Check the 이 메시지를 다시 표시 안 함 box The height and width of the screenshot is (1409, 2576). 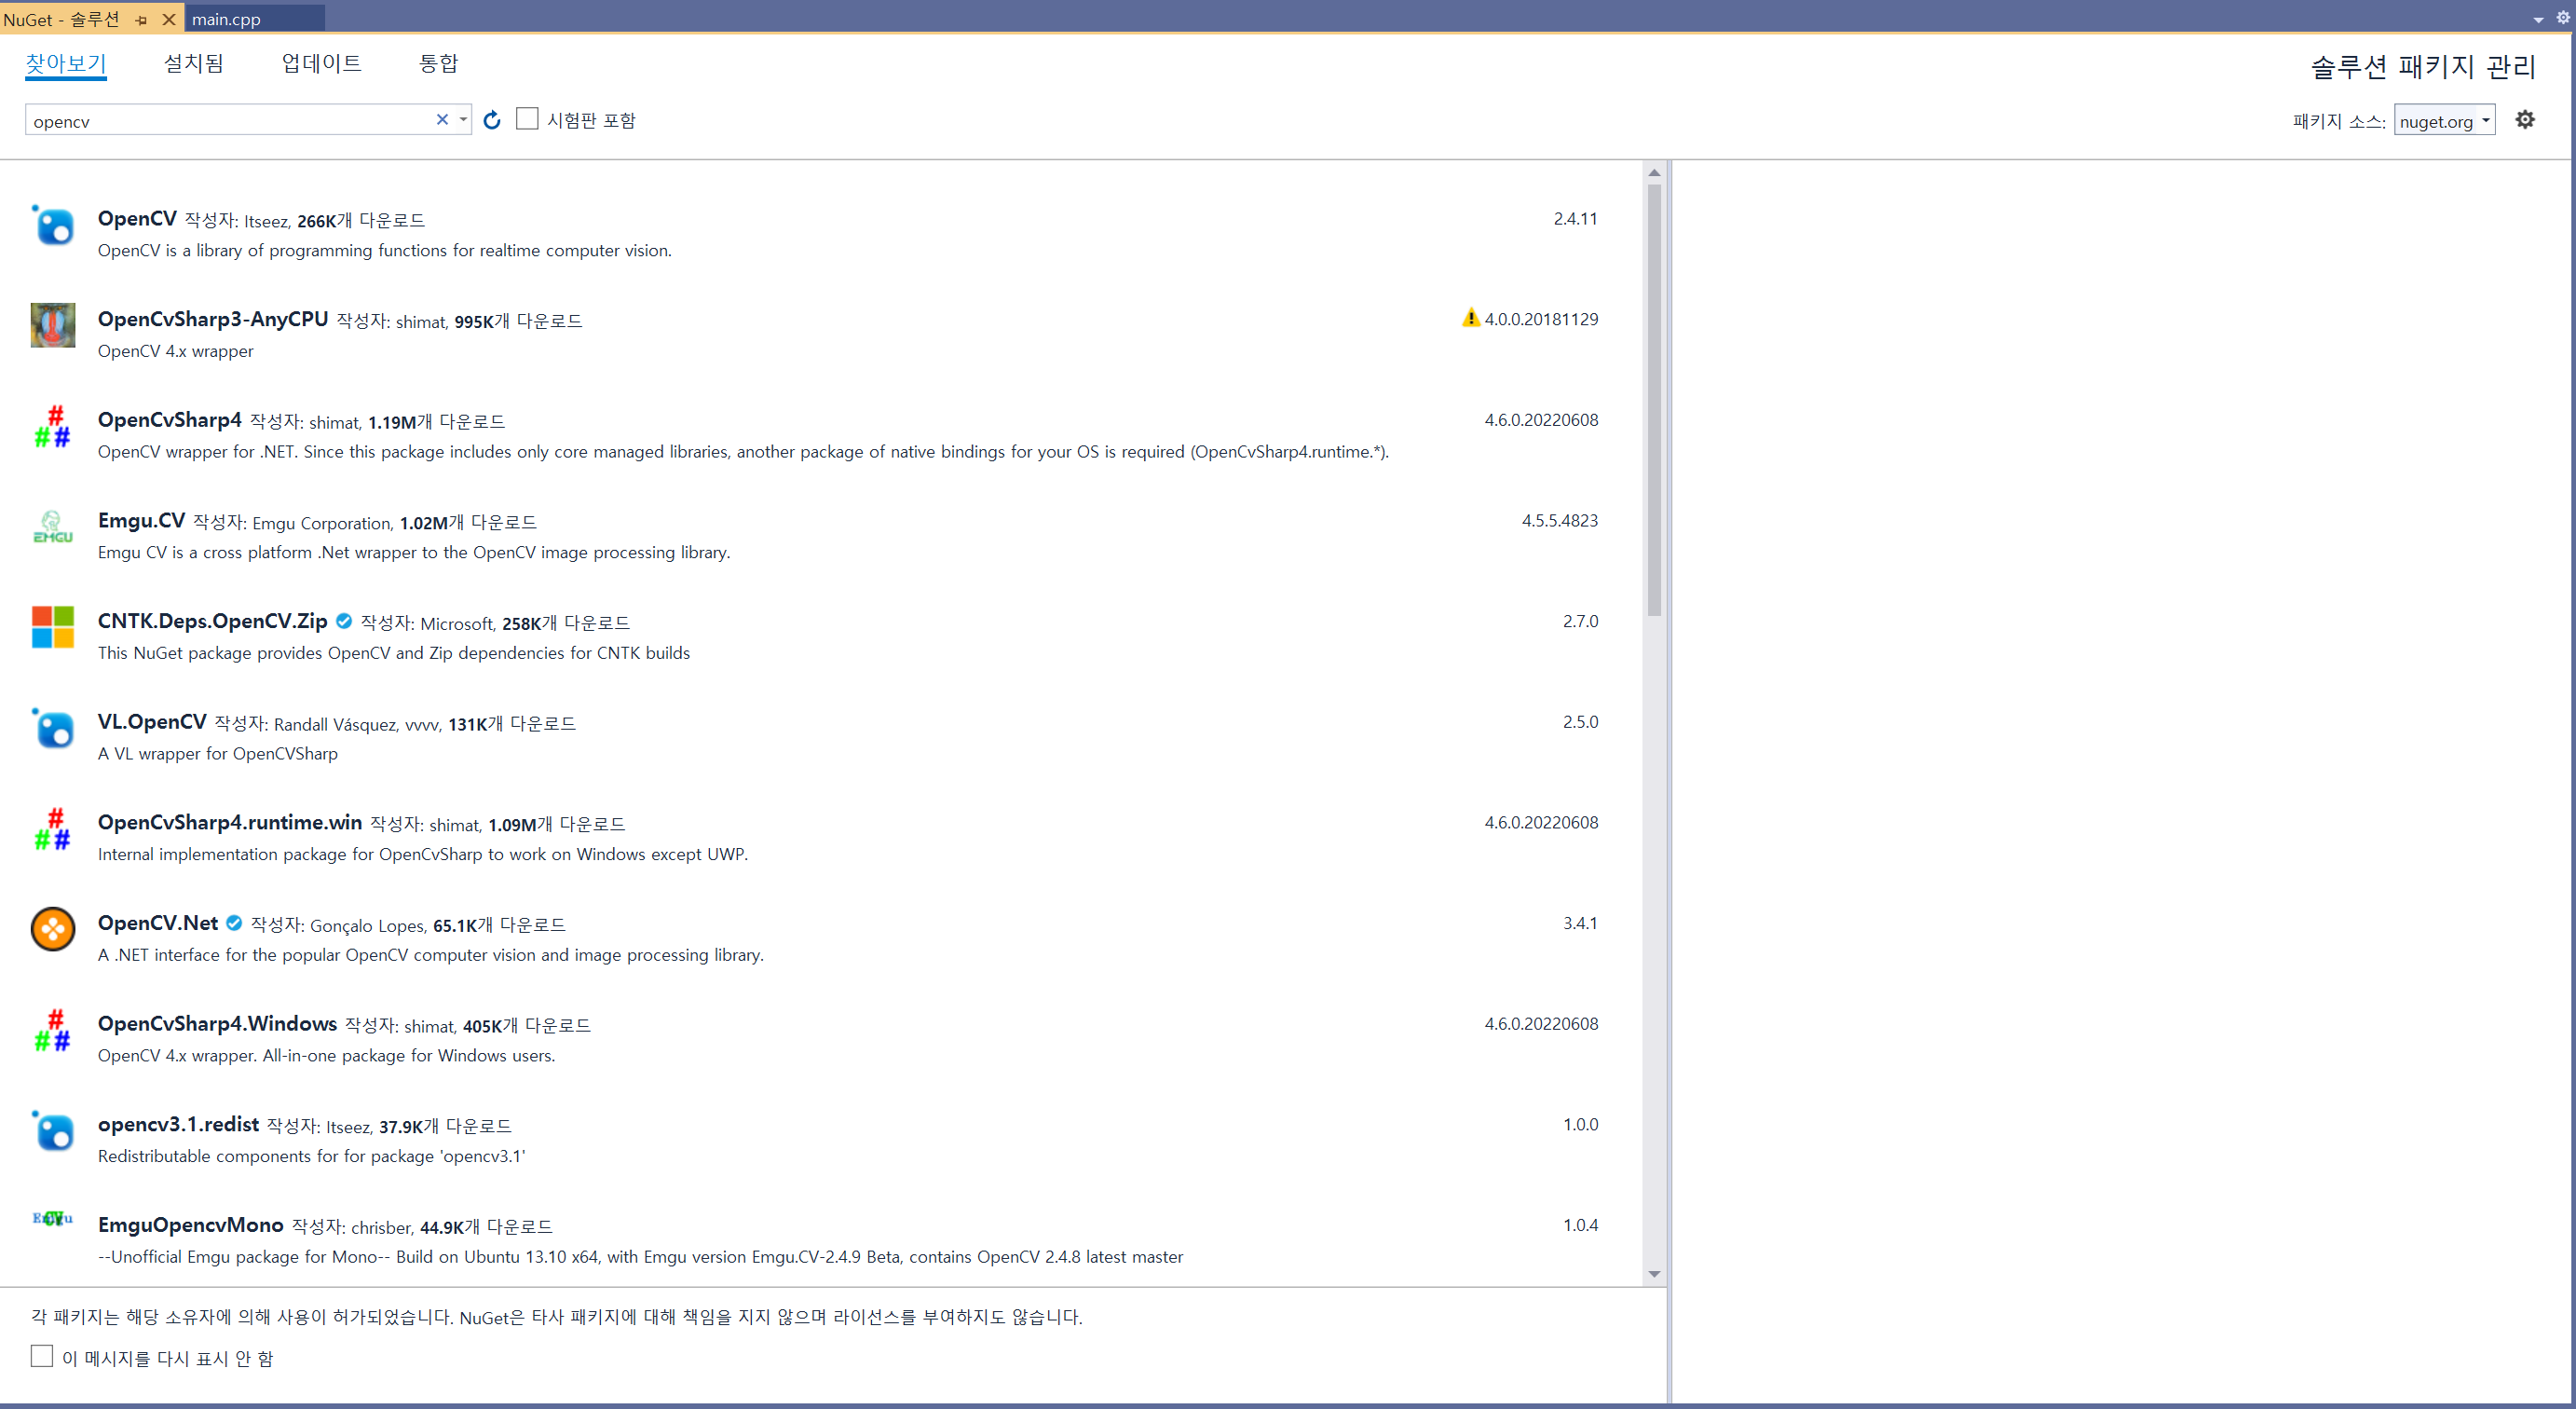point(41,1355)
